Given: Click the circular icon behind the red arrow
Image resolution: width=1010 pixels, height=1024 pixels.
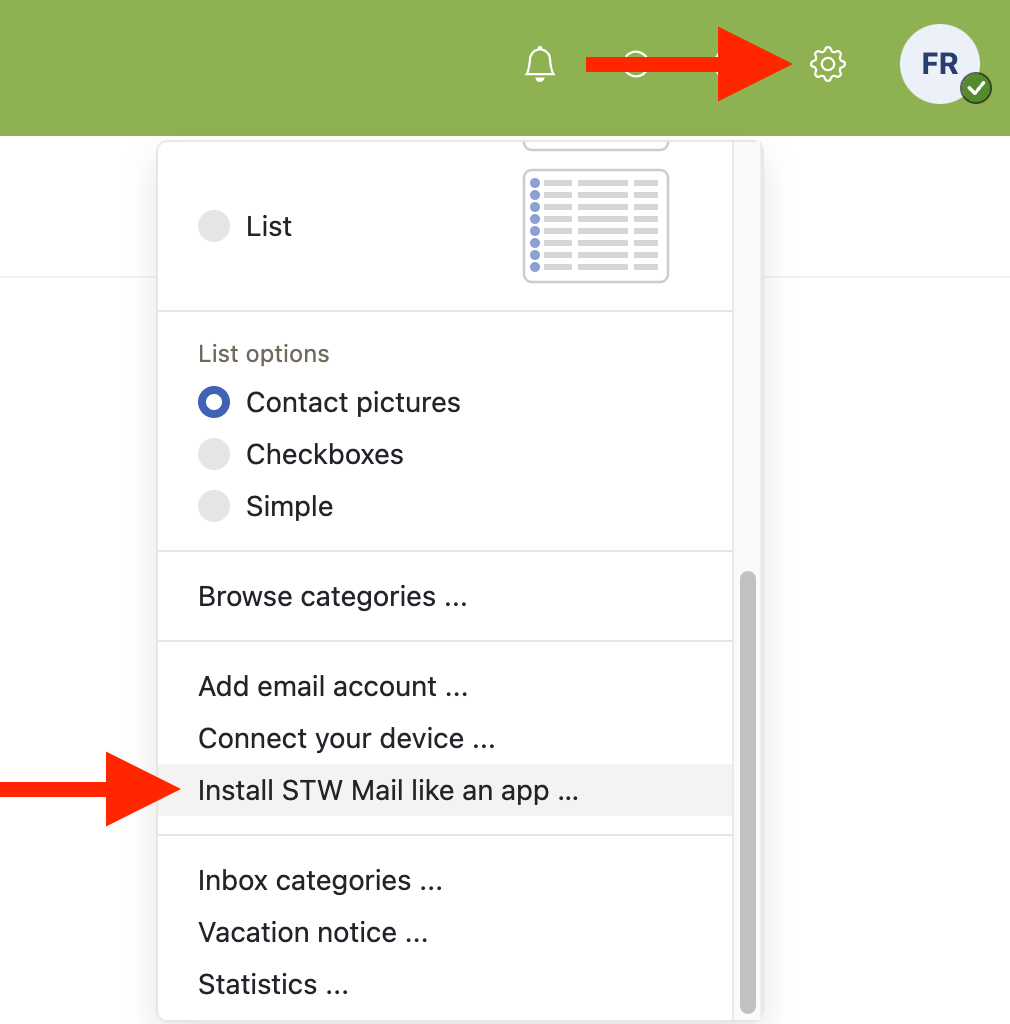Looking at the screenshot, I should [x=637, y=64].
